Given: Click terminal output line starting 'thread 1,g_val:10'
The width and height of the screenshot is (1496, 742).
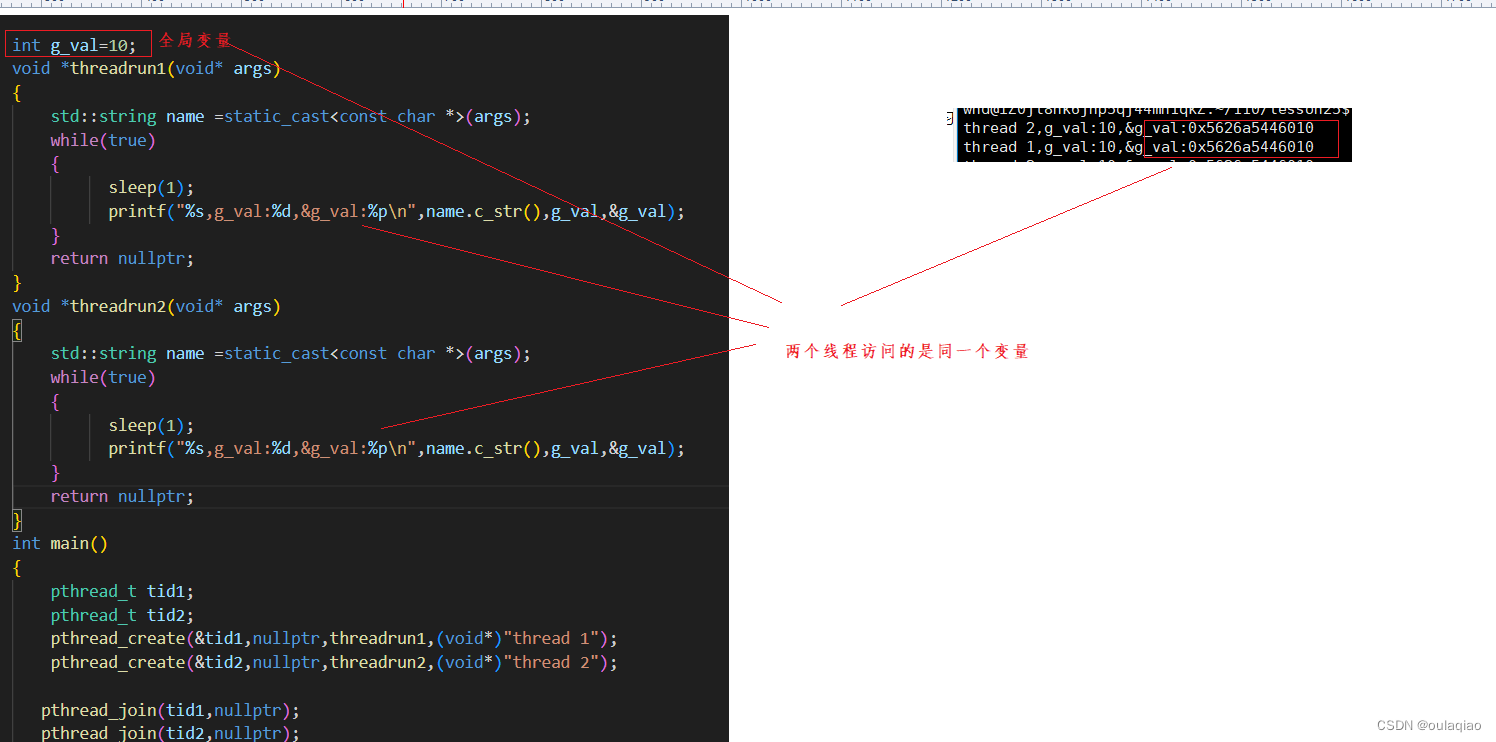Looking at the screenshot, I should coord(1138,147).
